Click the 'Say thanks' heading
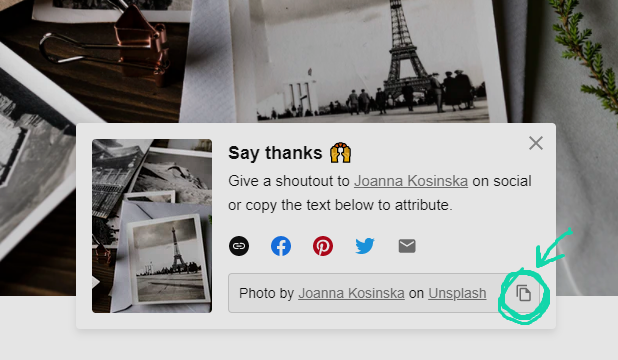The height and width of the screenshot is (360, 618). (275, 153)
